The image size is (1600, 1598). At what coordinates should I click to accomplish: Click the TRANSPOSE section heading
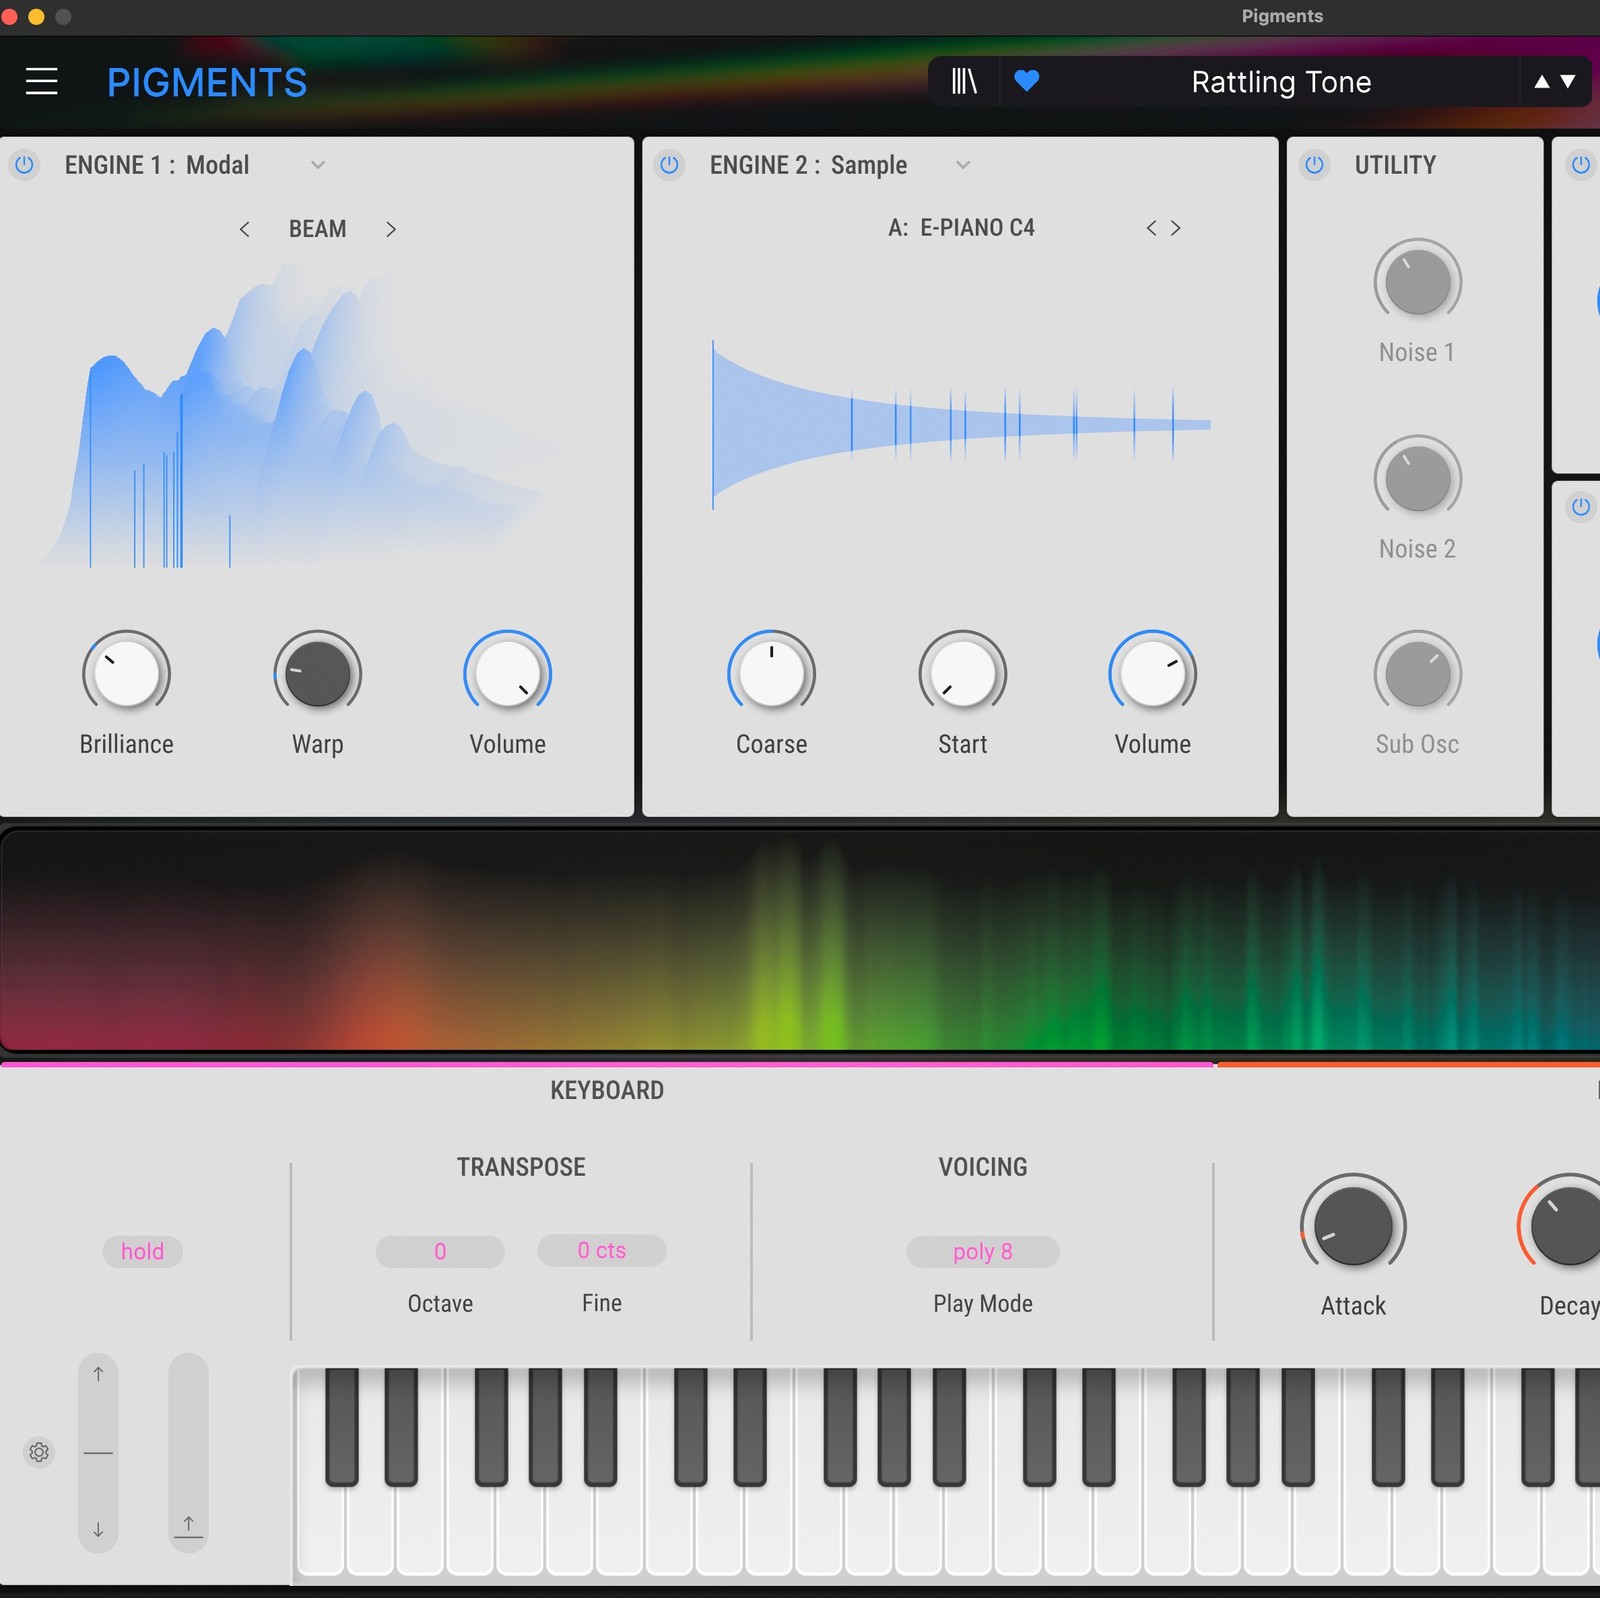(521, 1167)
